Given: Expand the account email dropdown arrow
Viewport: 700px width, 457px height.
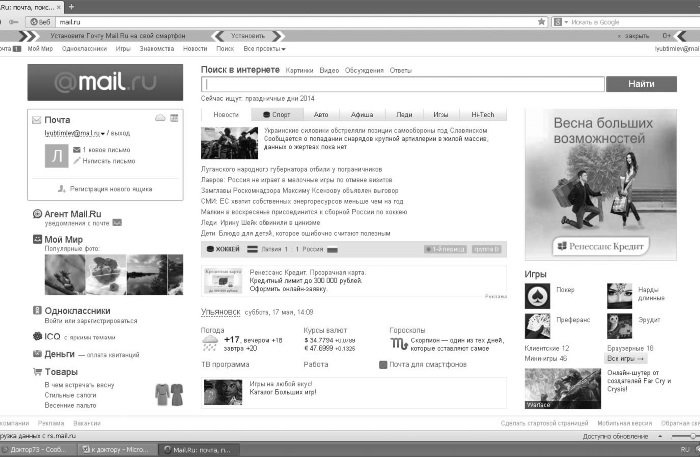Looking at the screenshot, I should (x=103, y=133).
